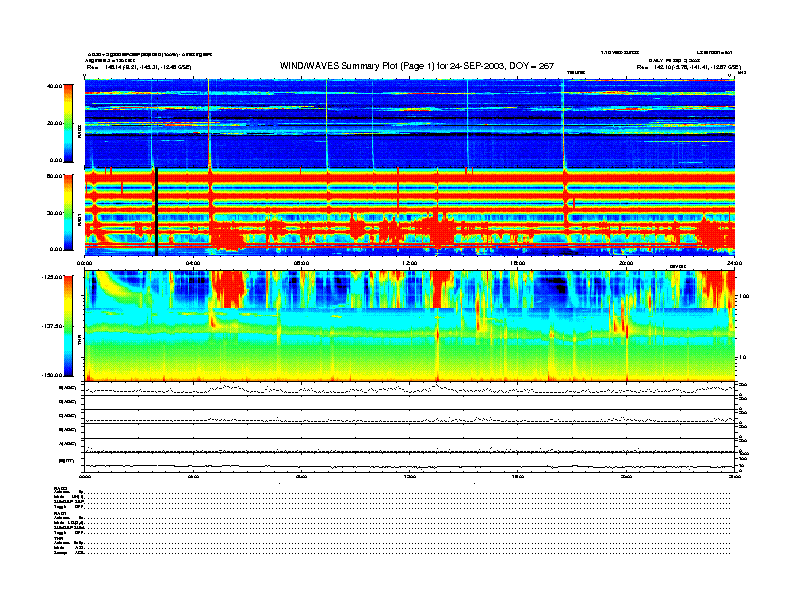Click the topmost line-plot trace panel below TNR
792x612 pixels.
coord(410,389)
